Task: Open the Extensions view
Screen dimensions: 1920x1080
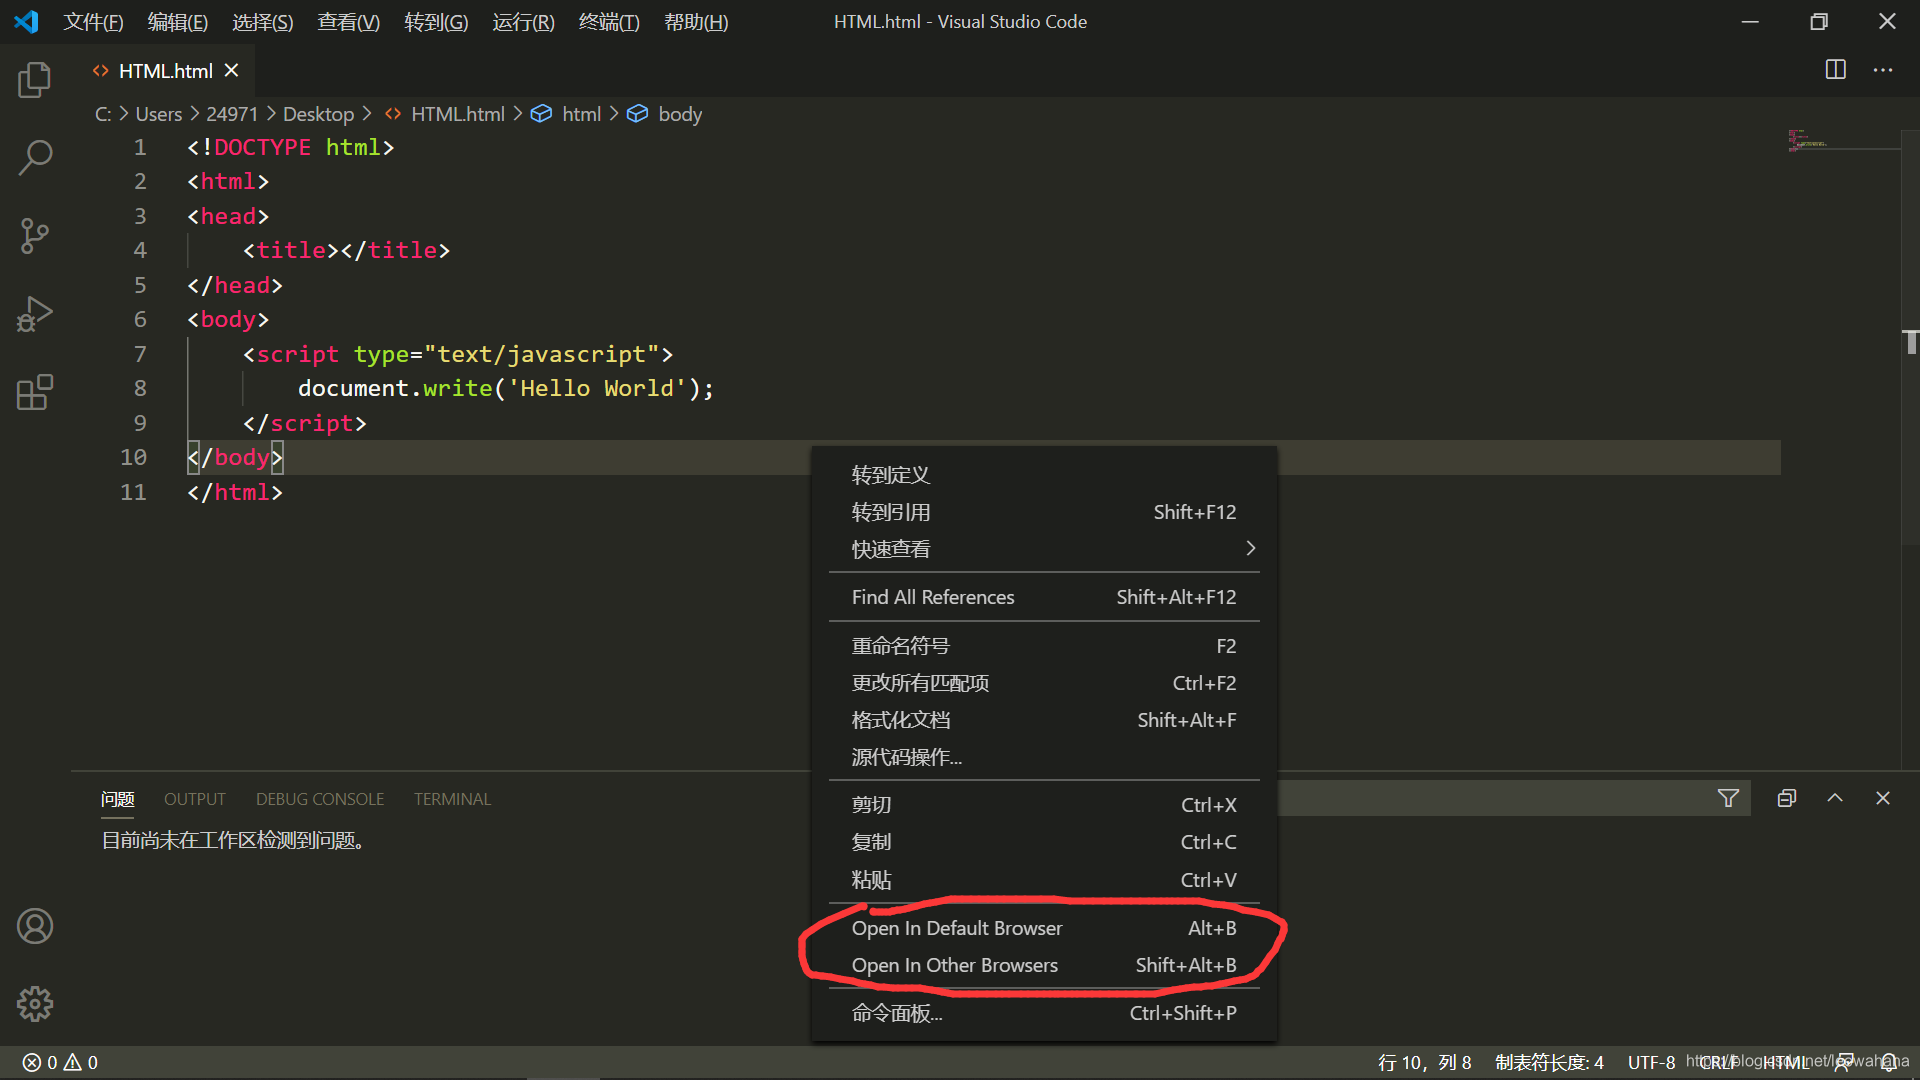Action: point(35,392)
